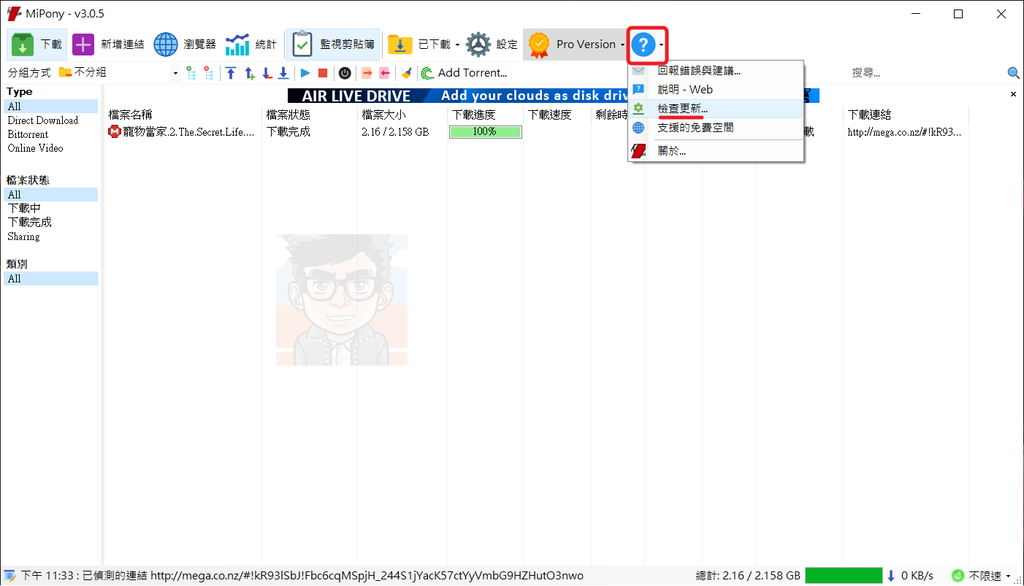1024x586 pixels.
Task: Filter by Bittorrent type
Action: point(28,134)
